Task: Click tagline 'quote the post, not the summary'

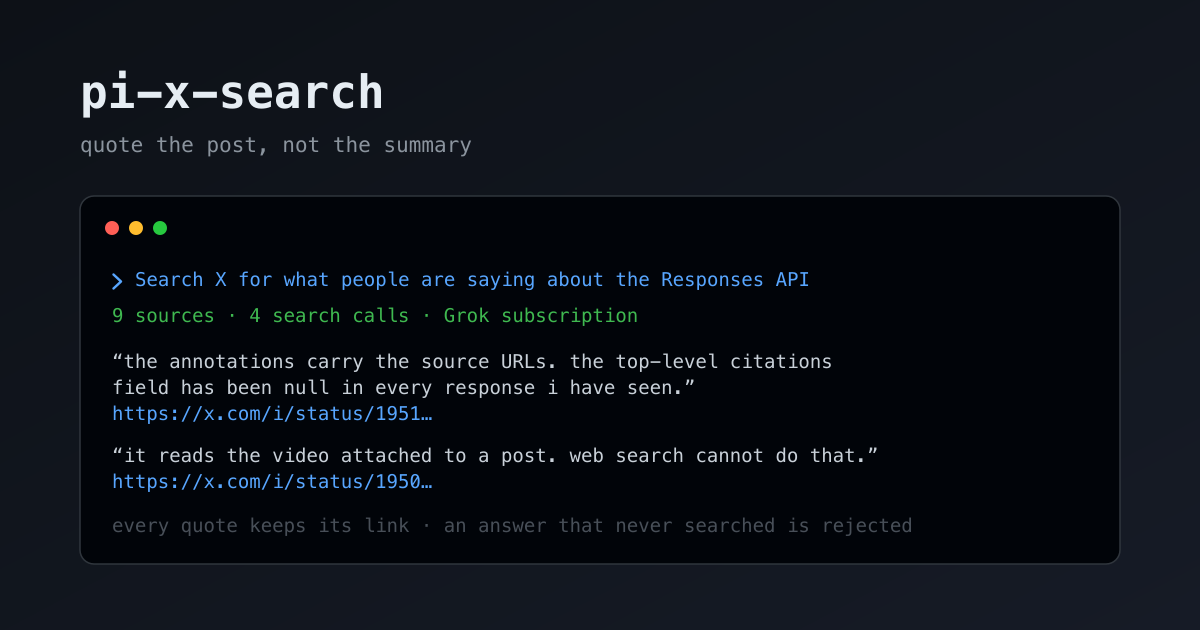Action: (x=276, y=145)
